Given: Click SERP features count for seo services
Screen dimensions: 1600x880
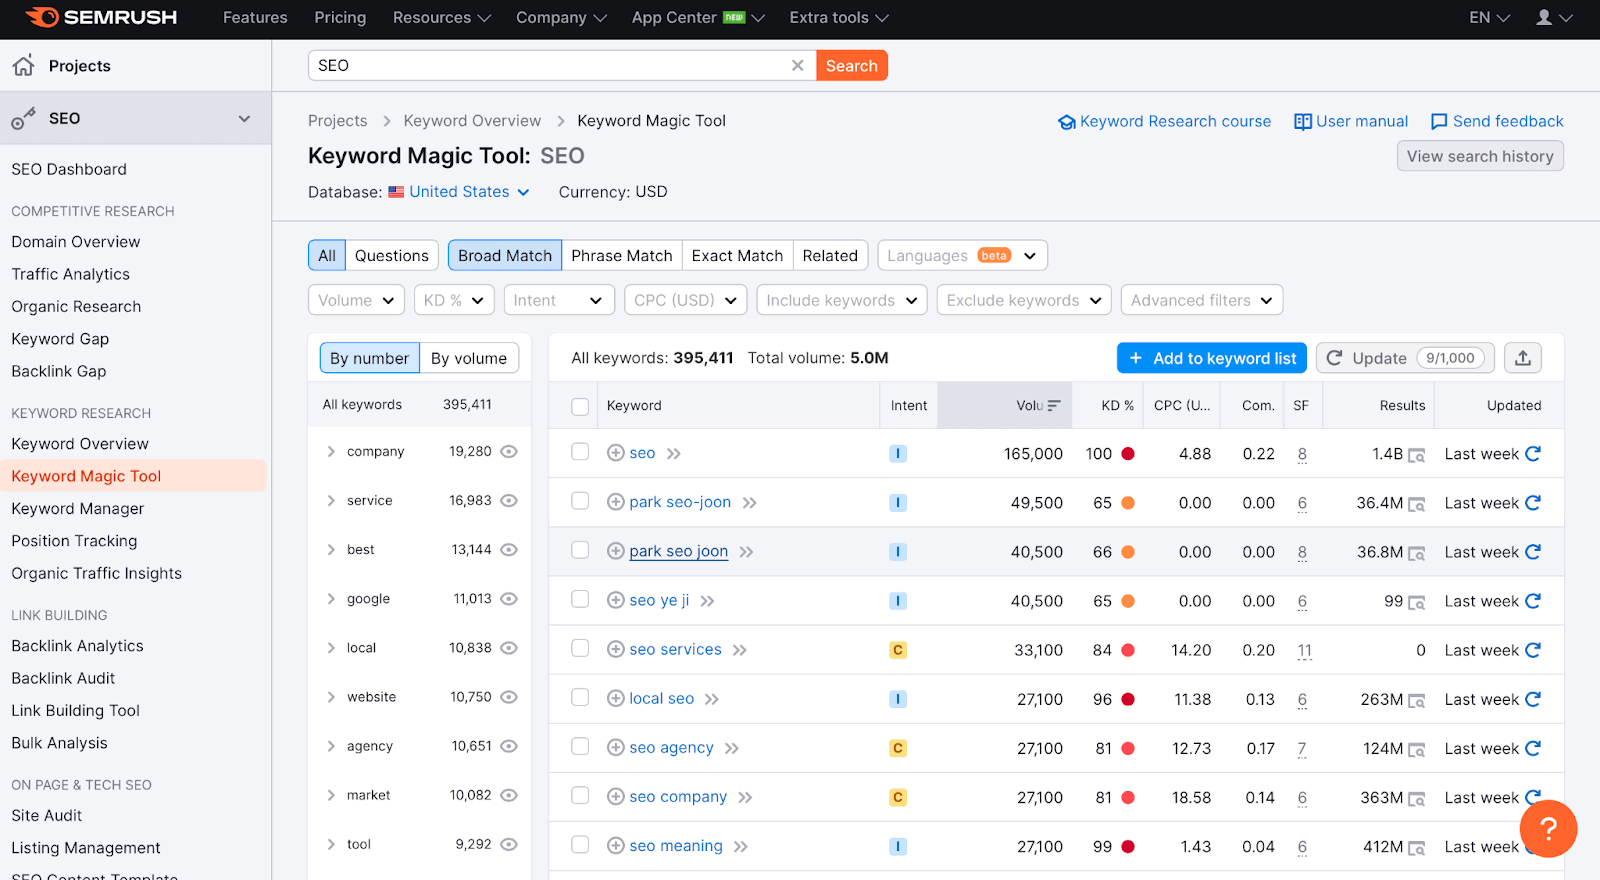Looking at the screenshot, I should coord(1304,650).
